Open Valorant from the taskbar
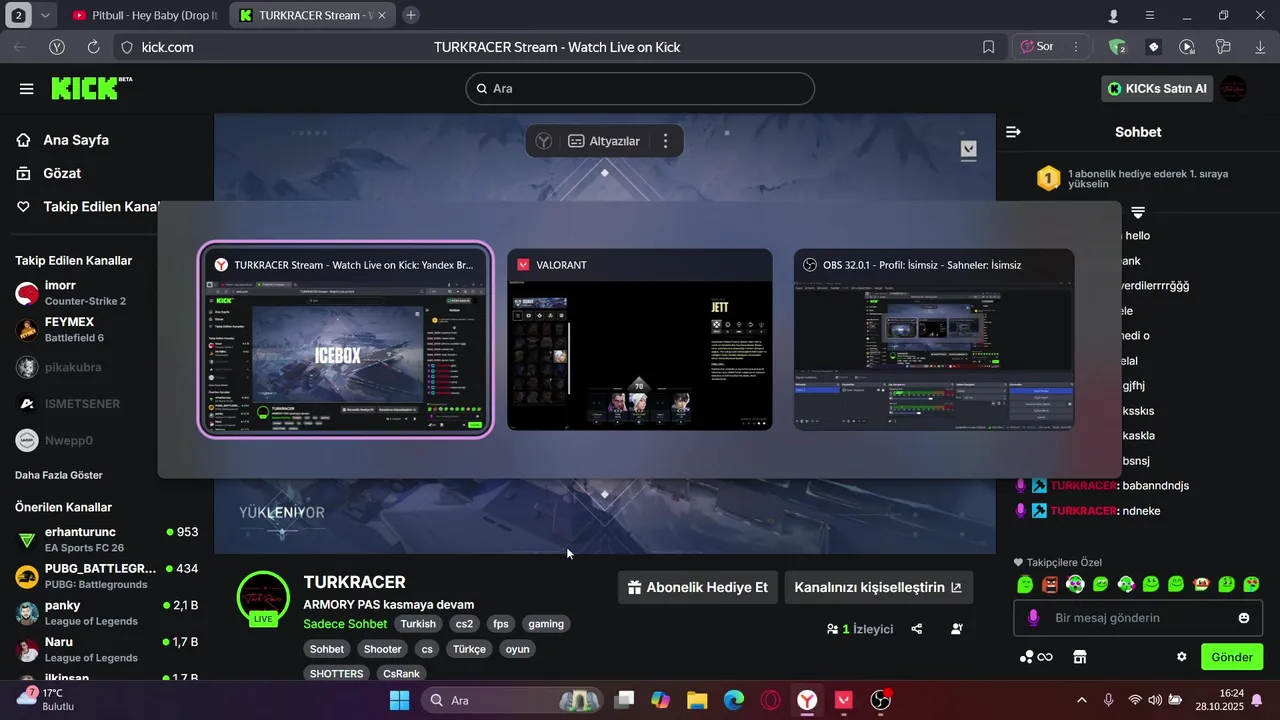 (x=844, y=701)
